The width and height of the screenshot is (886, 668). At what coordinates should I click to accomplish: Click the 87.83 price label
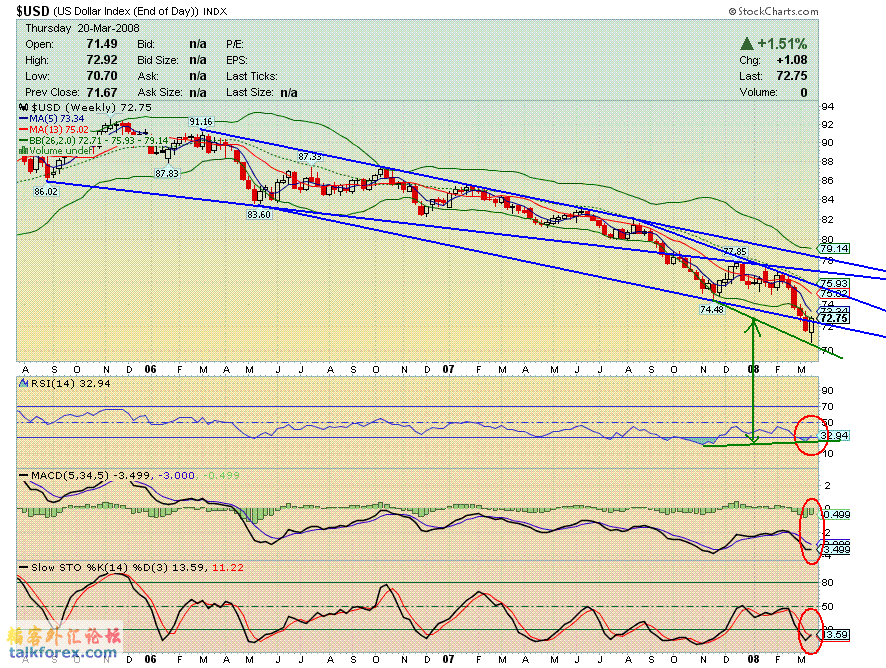pyautogui.click(x=167, y=173)
